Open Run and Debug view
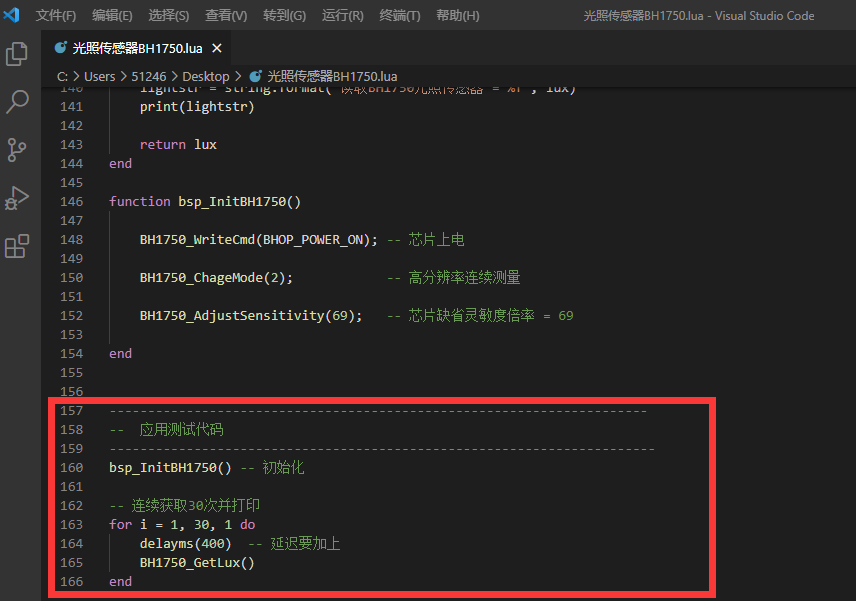856x601 pixels. click(17, 198)
